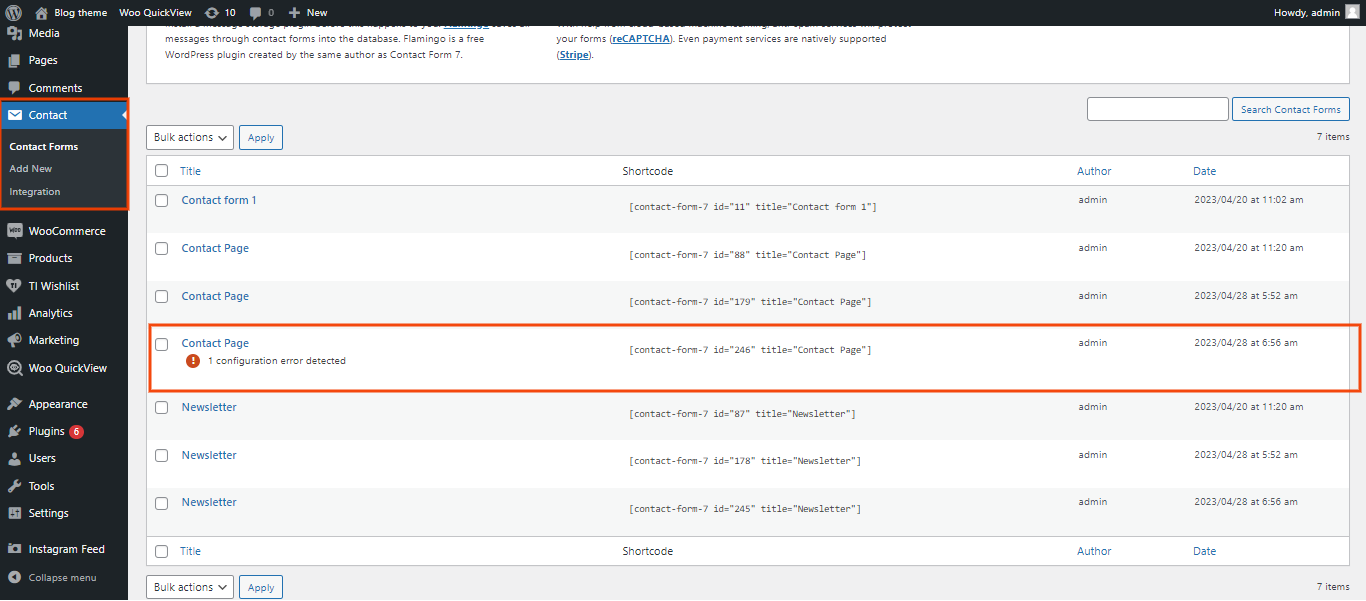
Task: Select Add New in Contact submenu
Action: point(31,169)
